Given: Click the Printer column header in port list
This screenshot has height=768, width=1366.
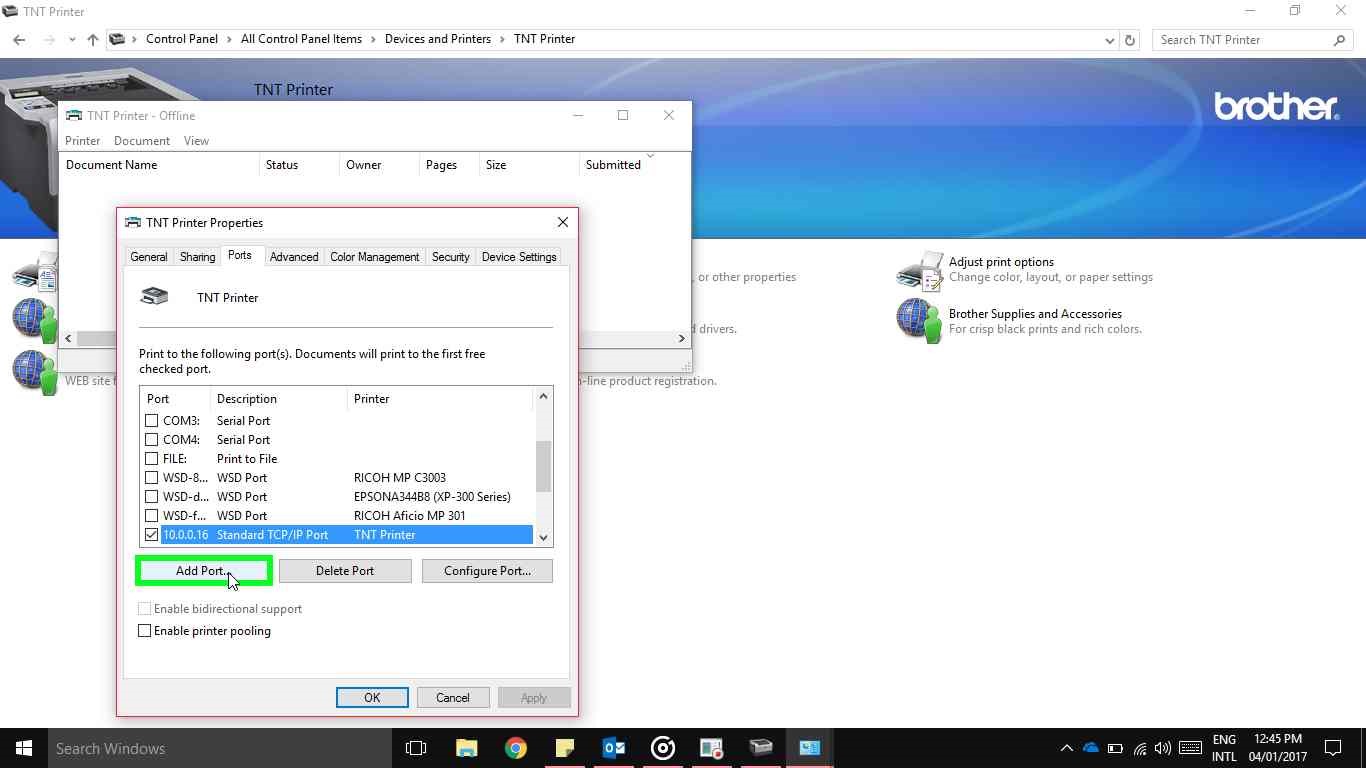Looking at the screenshot, I should 440,399.
